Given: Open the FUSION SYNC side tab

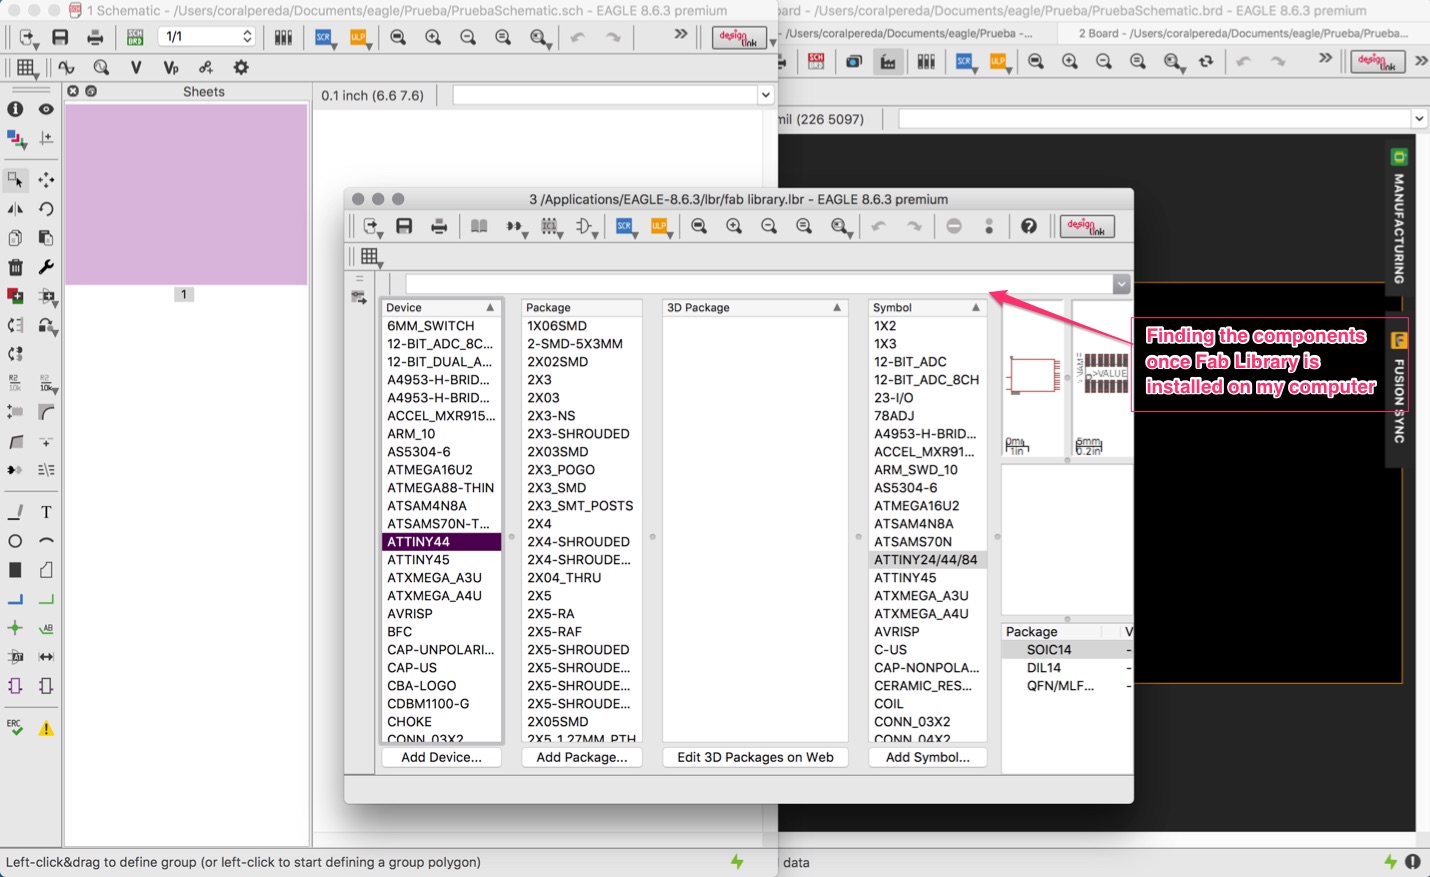Looking at the screenshot, I should click(x=1399, y=390).
